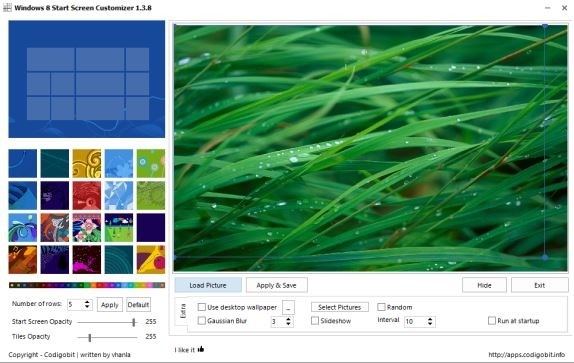Click the bottom-right crop handle on picture
Image resolution: width=574 pixels, height=363 pixels.
click(x=545, y=257)
